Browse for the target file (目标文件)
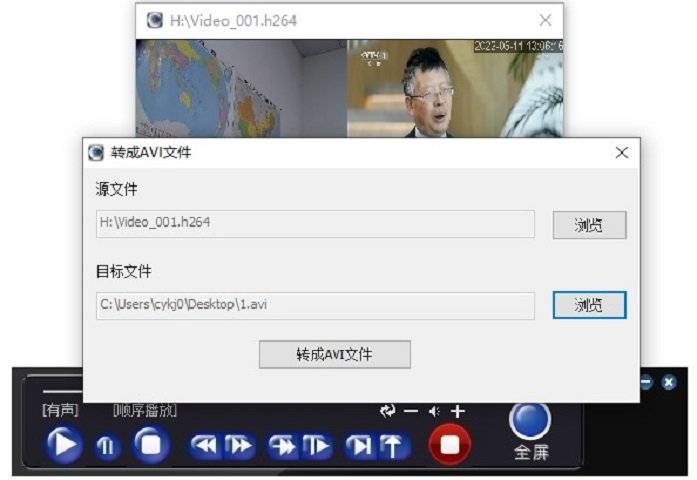 coord(589,305)
